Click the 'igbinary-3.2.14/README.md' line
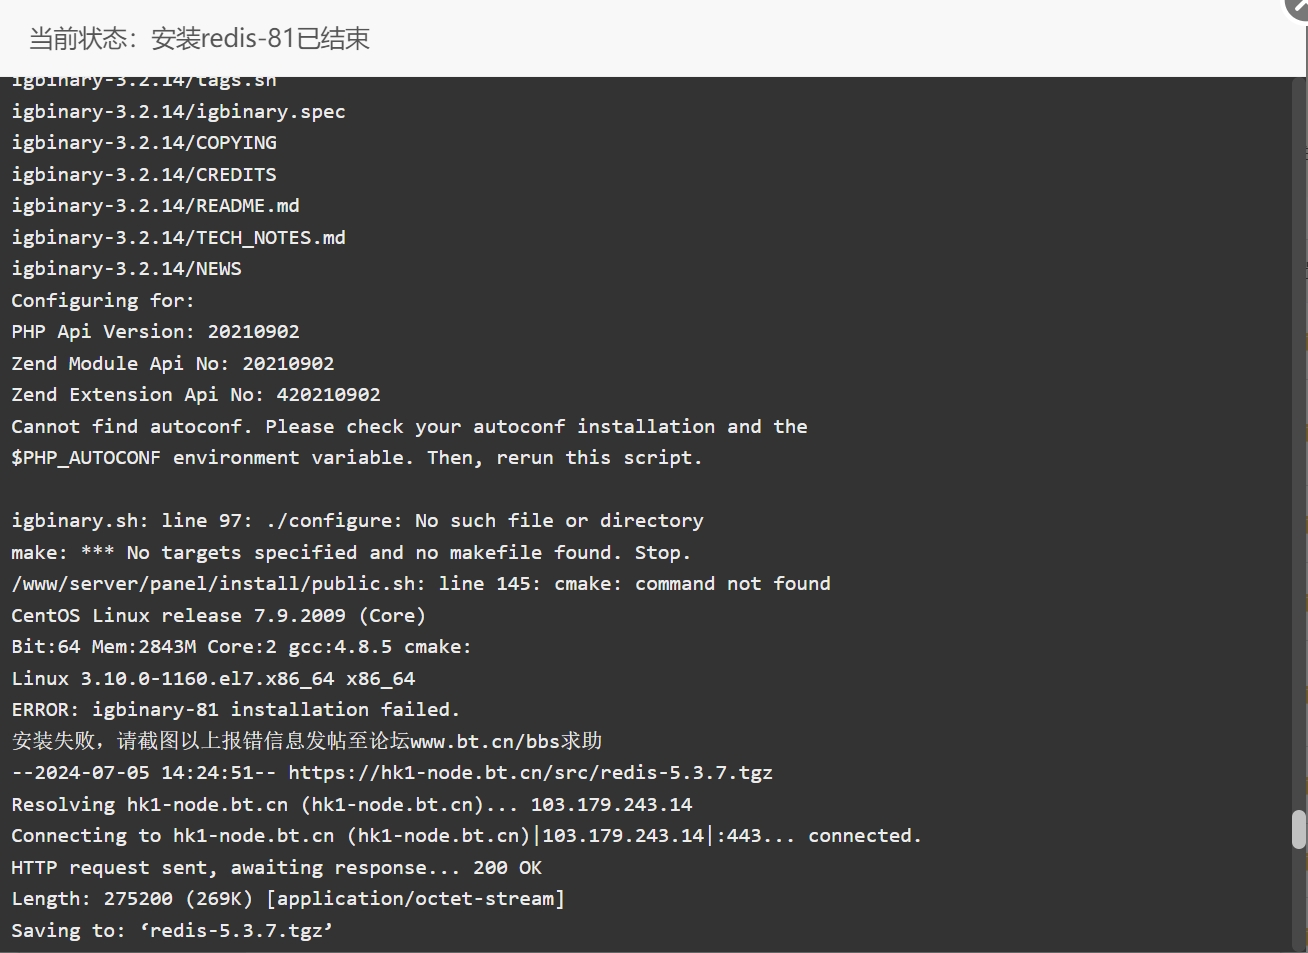 click(155, 206)
